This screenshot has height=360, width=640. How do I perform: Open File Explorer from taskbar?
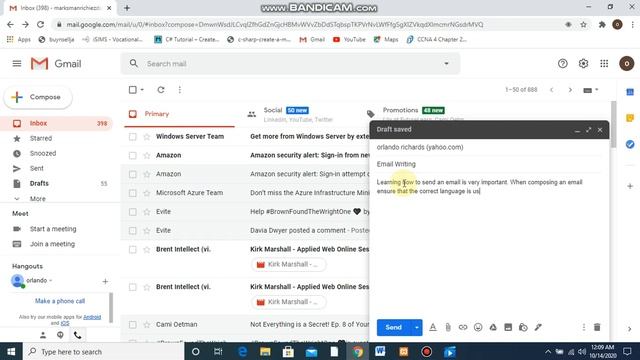click(x=265, y=351)
